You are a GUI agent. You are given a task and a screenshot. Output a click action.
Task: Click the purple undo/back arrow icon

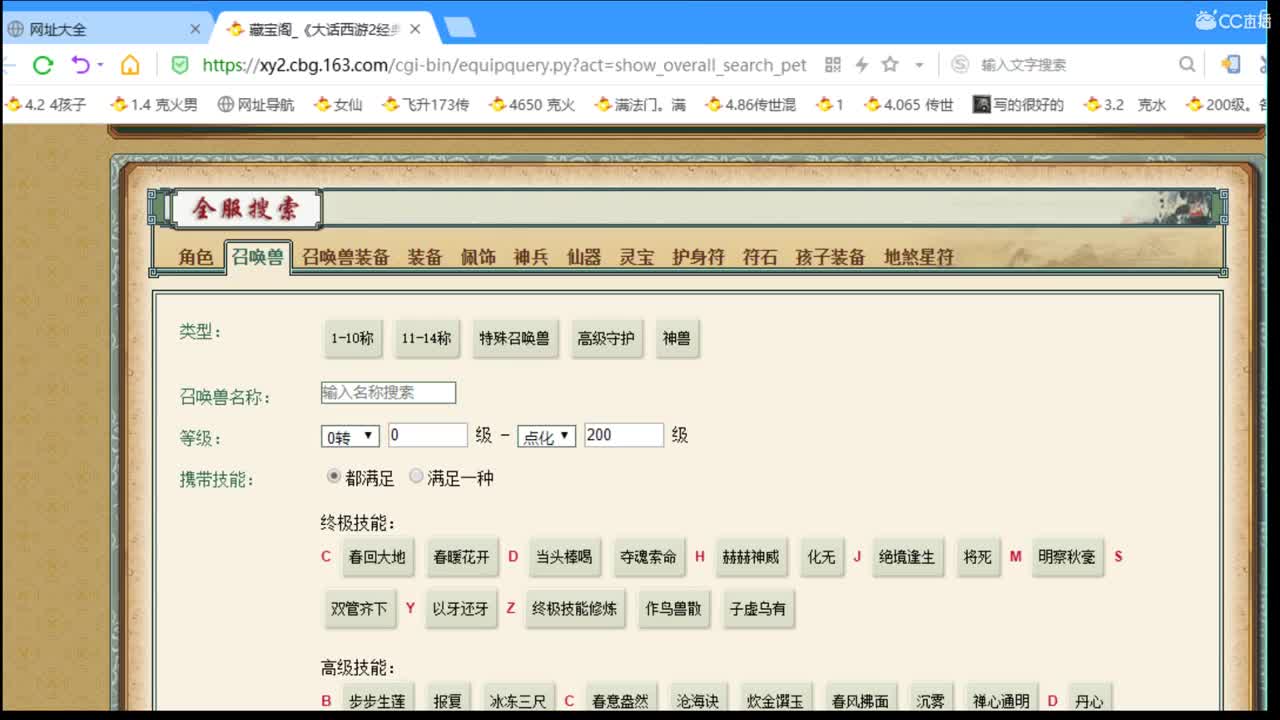[80, 65]
